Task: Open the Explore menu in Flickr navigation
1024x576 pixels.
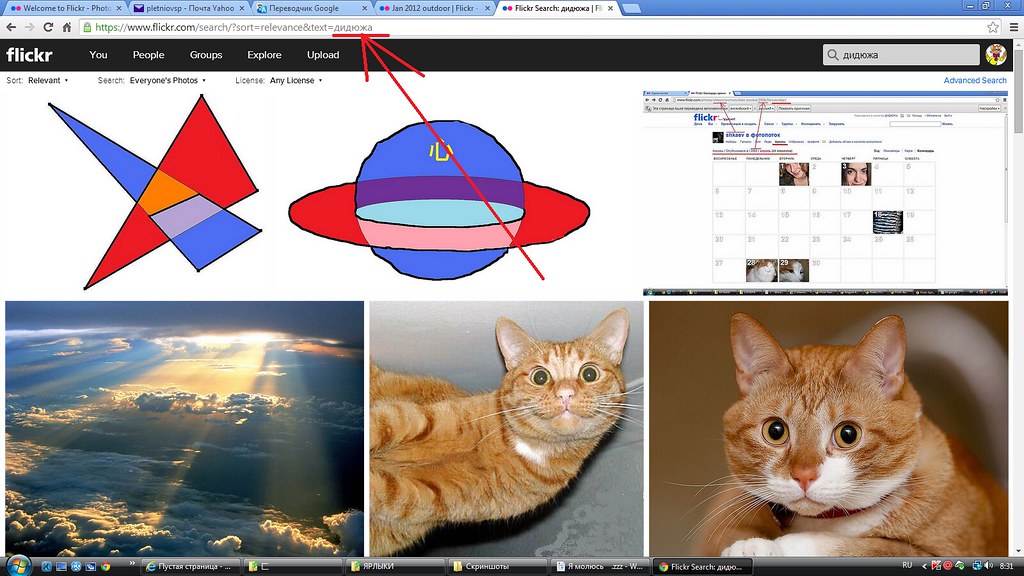Action: point(265,55)
